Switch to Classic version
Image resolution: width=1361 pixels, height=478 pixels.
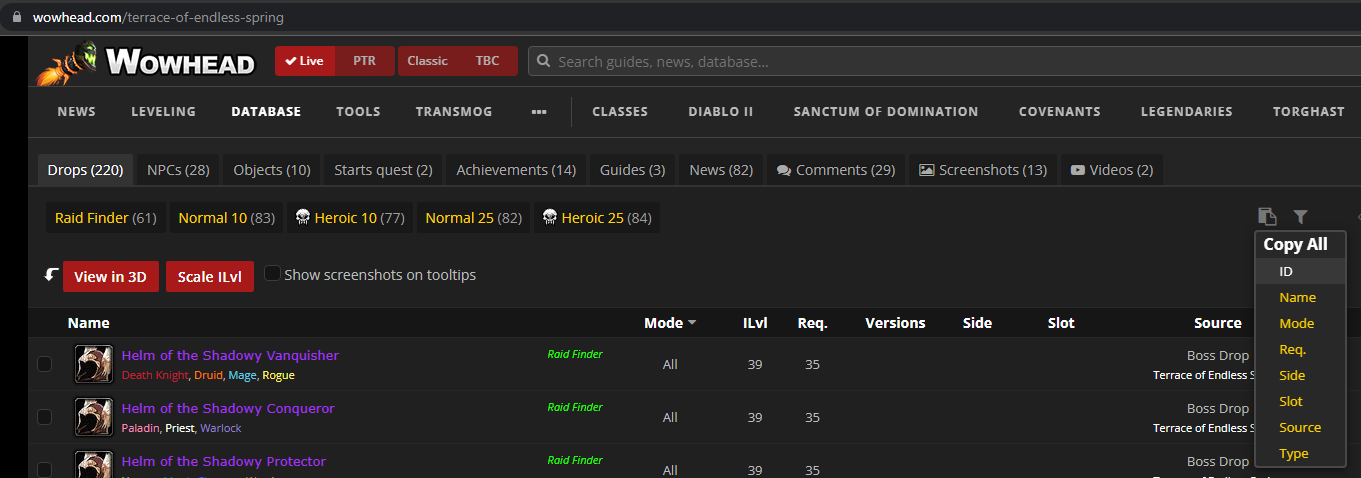(427, 61)
